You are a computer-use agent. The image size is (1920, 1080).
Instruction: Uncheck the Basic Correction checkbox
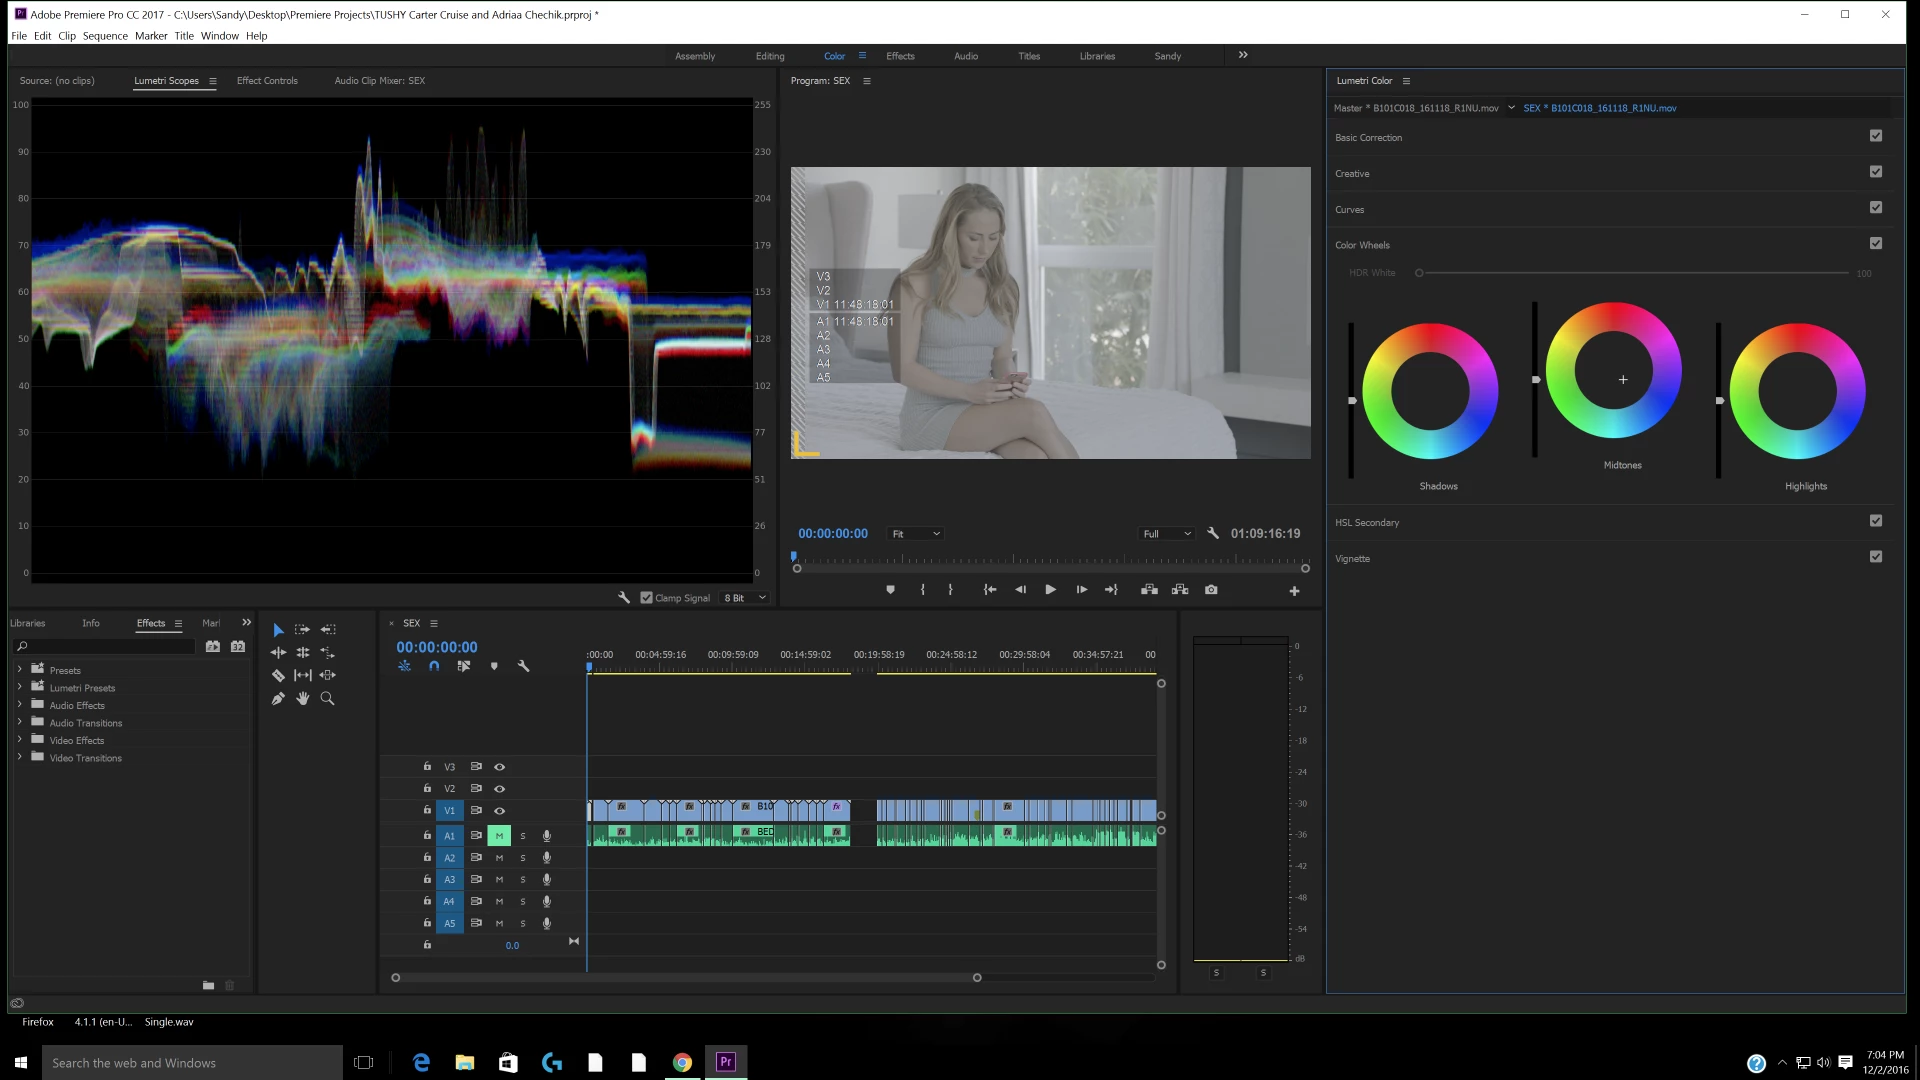click(x=1876, y=136)
